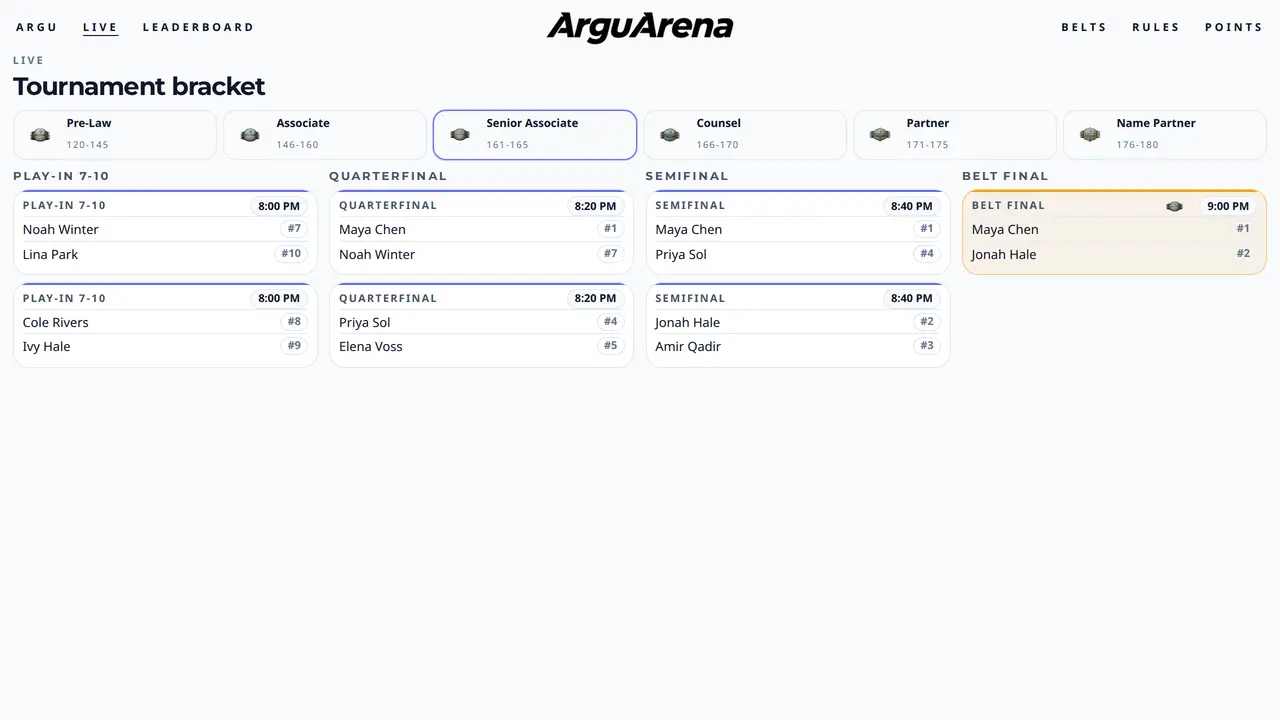The width and height of the screenshot is (1280, 720).
Task: Click Priya Sol in the semifinal card
Action: click(681, 254)
